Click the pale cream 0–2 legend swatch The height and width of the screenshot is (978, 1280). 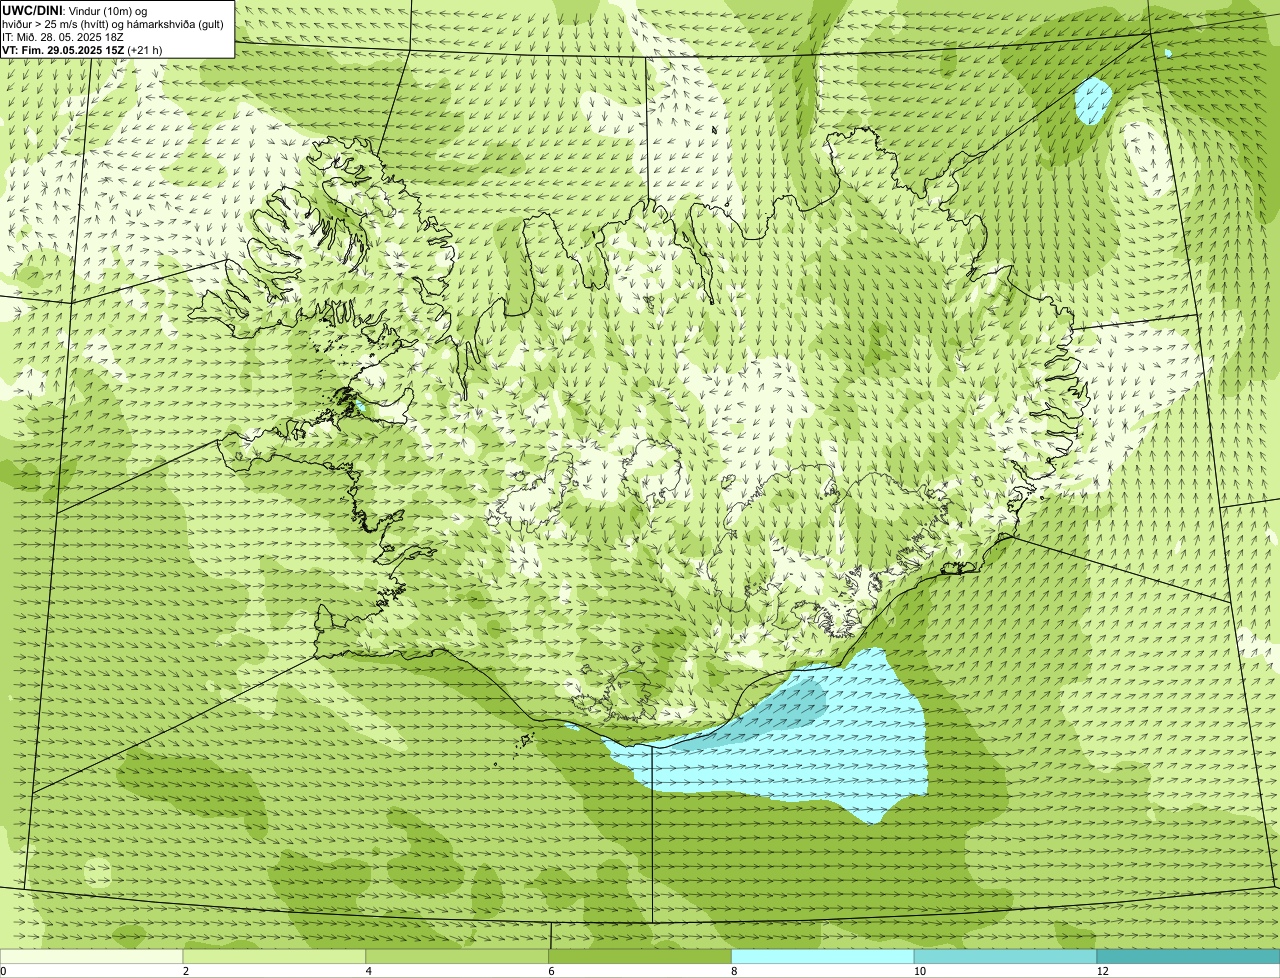(x=92, y=957)
